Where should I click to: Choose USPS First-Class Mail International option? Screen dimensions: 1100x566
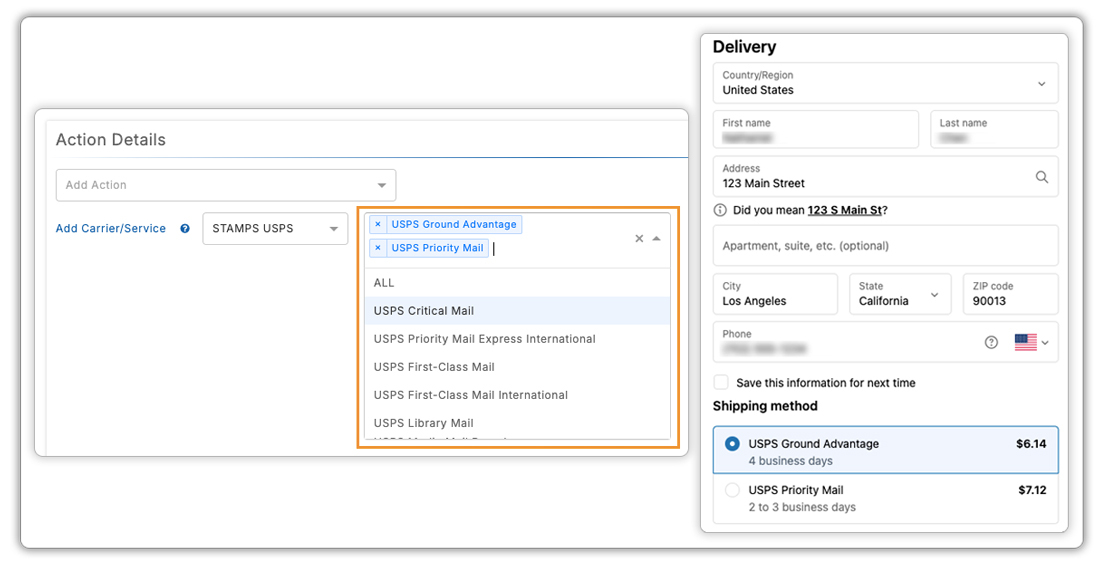click(517, 395)
